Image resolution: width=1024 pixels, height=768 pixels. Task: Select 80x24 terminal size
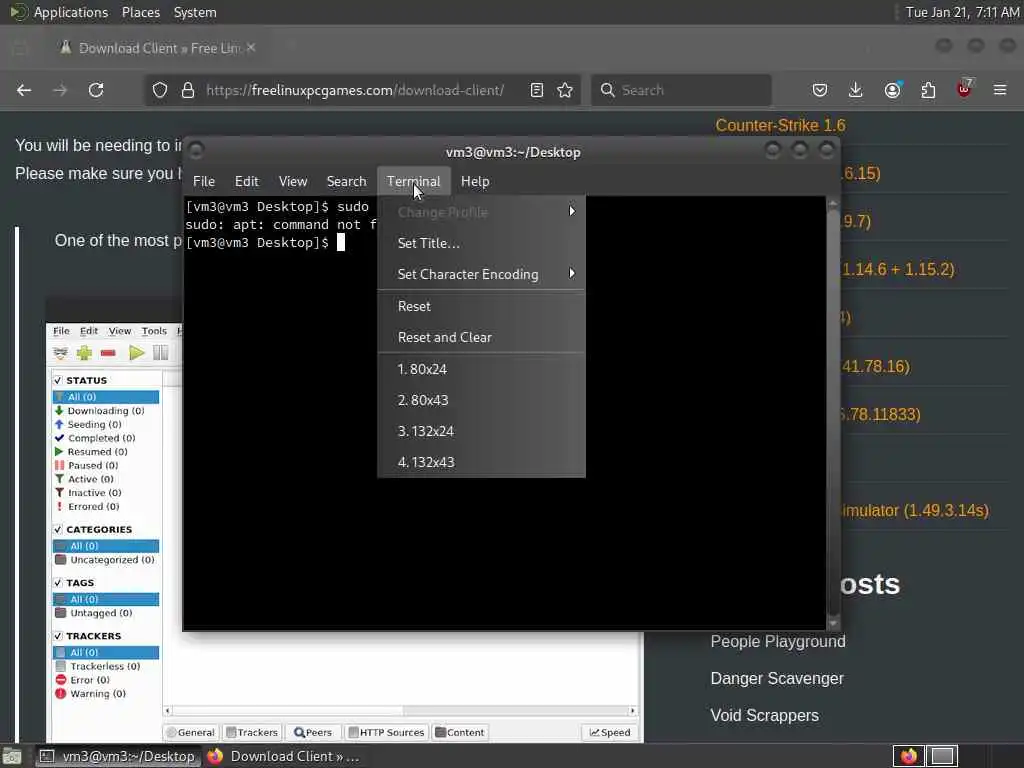pyautogui.click(x=481, y=369)
